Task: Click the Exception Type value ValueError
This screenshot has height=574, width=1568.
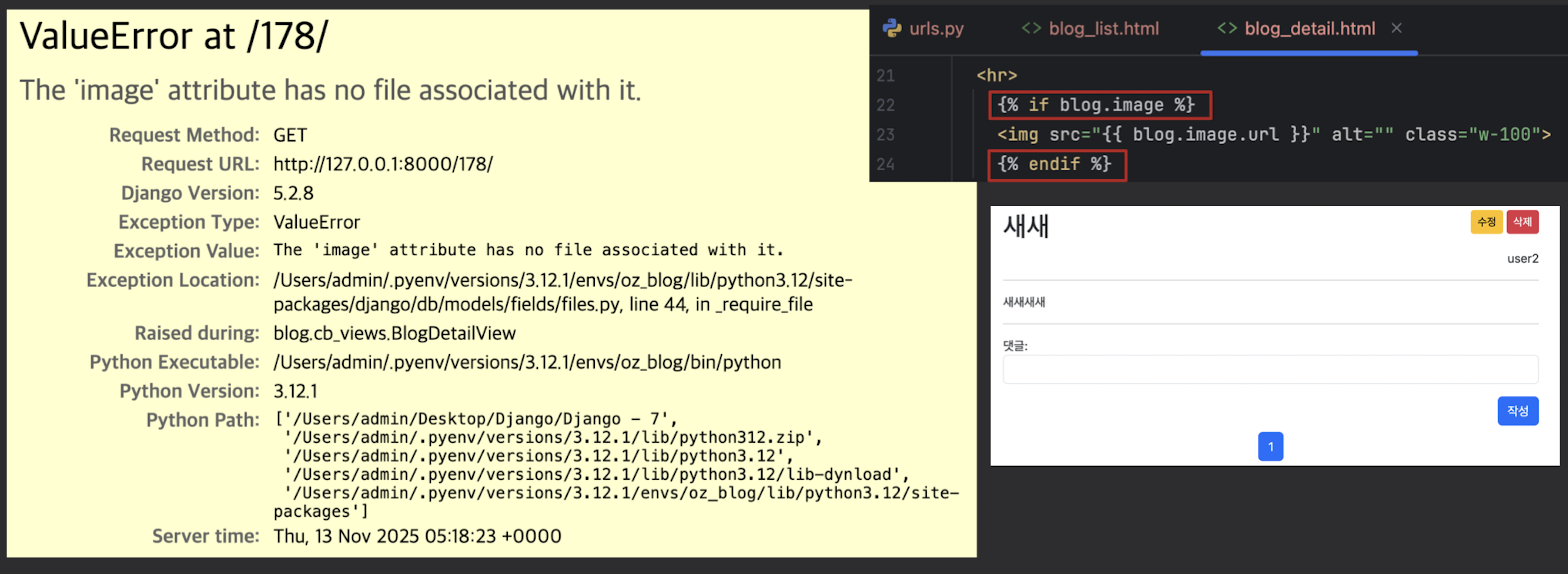Action: [x=317, y=221]
